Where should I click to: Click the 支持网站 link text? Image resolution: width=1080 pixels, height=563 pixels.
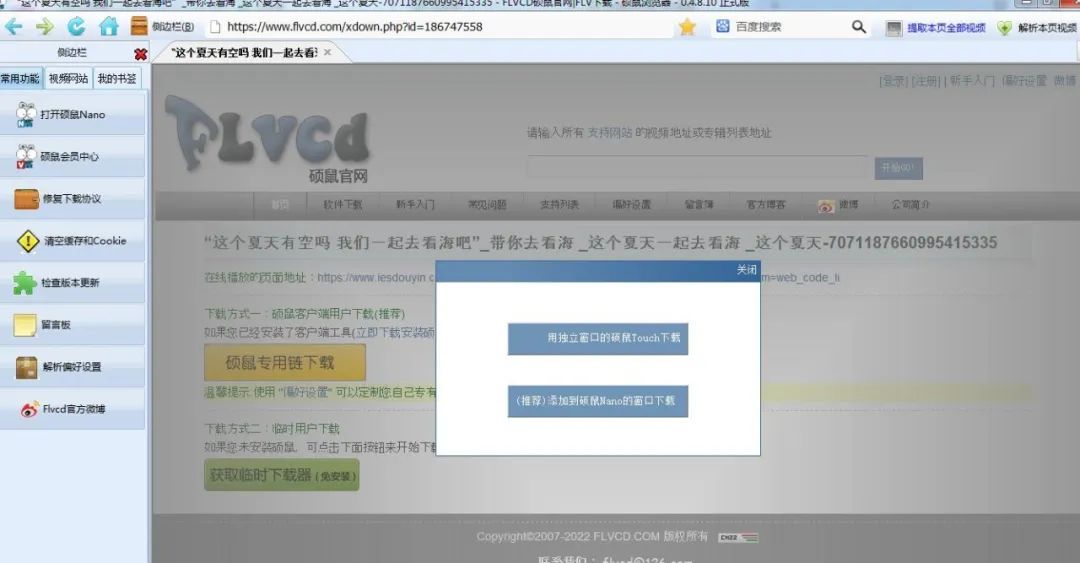pyautogui.click(x=609, y=133)
